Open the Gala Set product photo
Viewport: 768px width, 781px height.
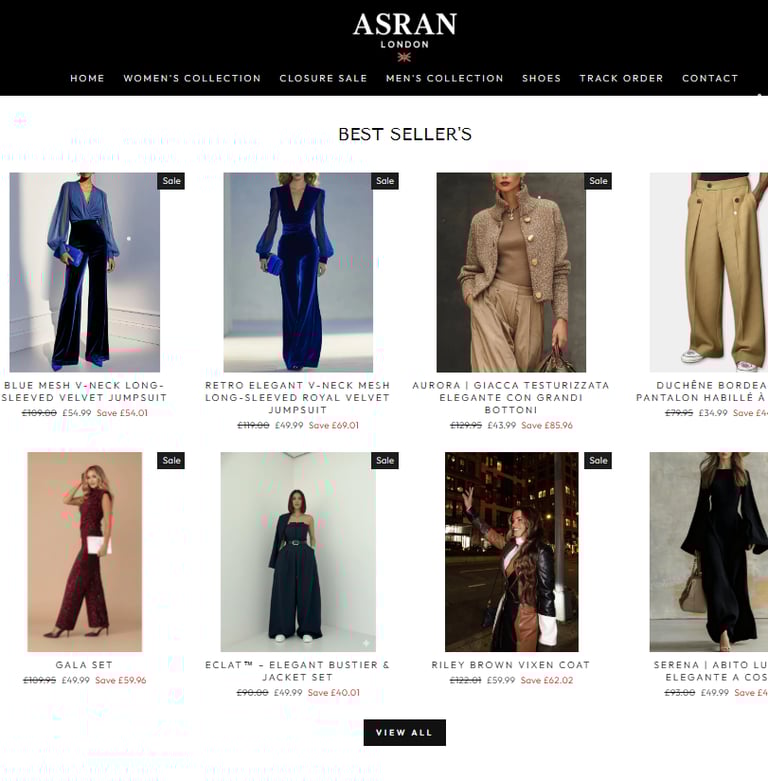point(85,552)
